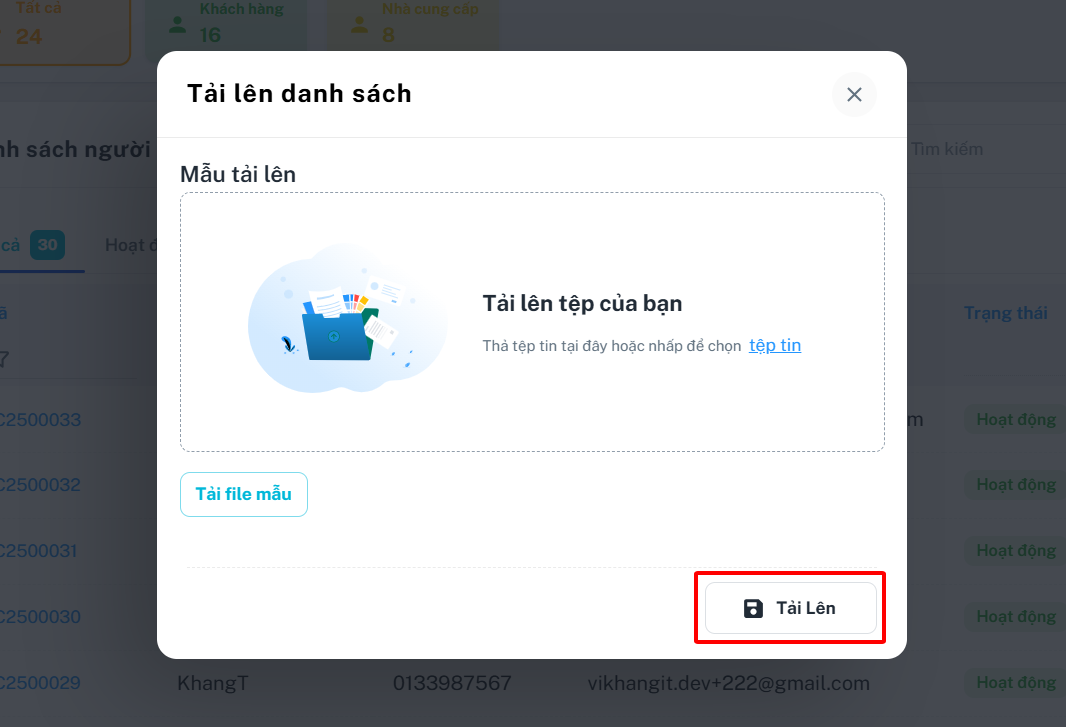Open user code C2500029
1066x727 pixels.
40,683
